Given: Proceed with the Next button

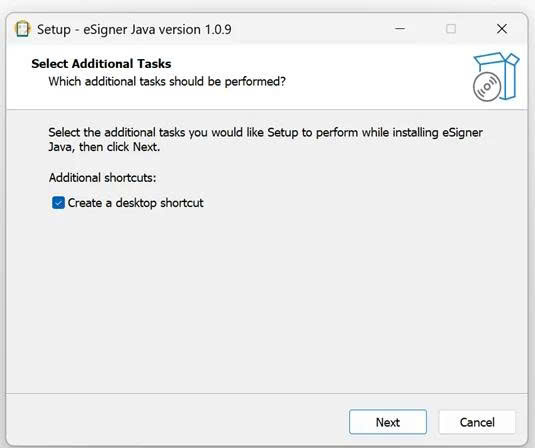Looking at the screenshot, I should tap(388, 422).
